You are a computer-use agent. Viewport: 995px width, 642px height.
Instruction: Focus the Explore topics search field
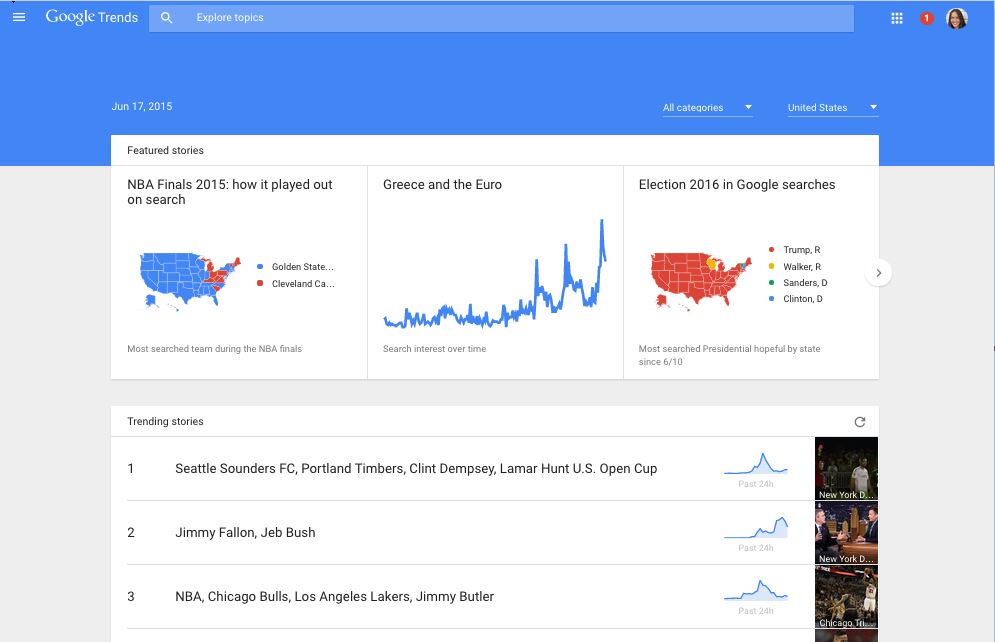pyautogui.click(x=501, y=18)
